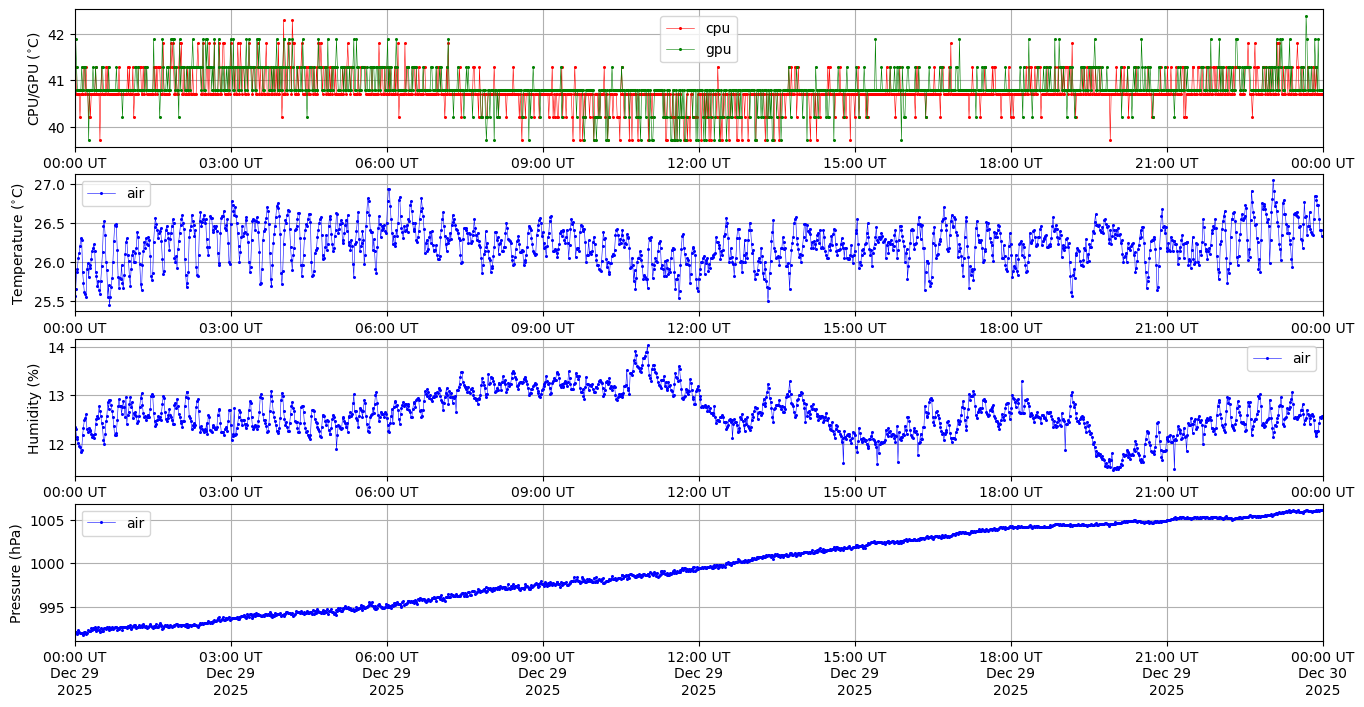Select the 'cpu' legend text label
The height and width of the screenshot is (707, 1364).
pos(718,29)
